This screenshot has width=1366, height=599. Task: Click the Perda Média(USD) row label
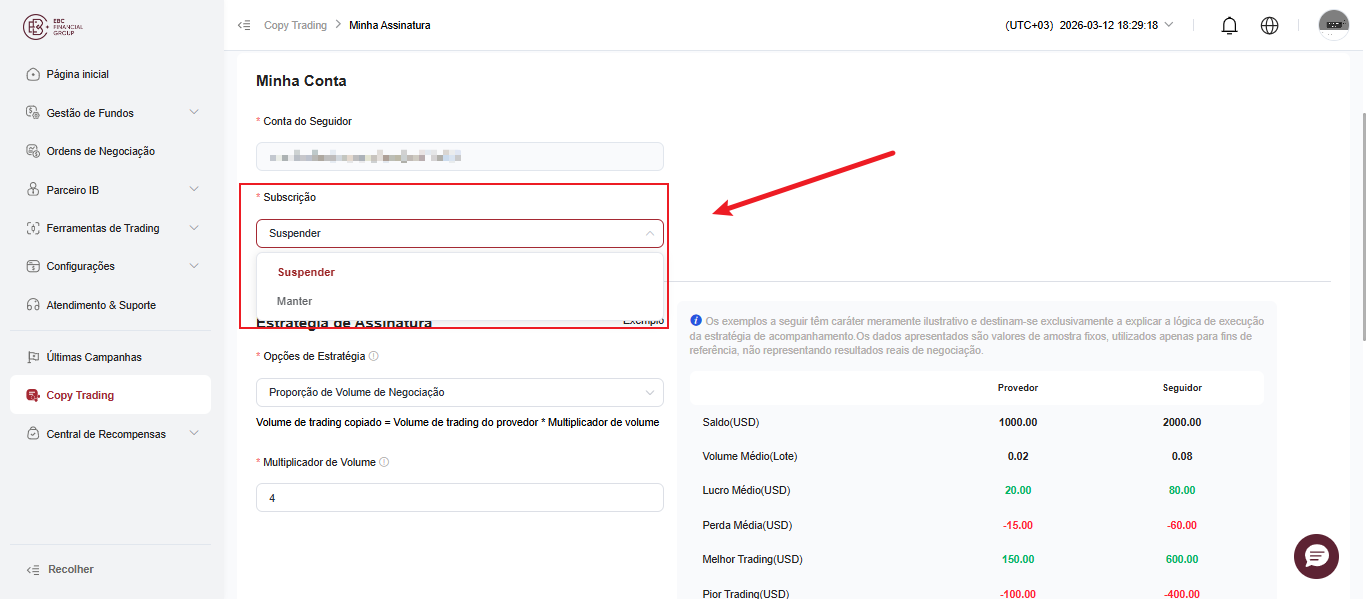click(748, 525)
